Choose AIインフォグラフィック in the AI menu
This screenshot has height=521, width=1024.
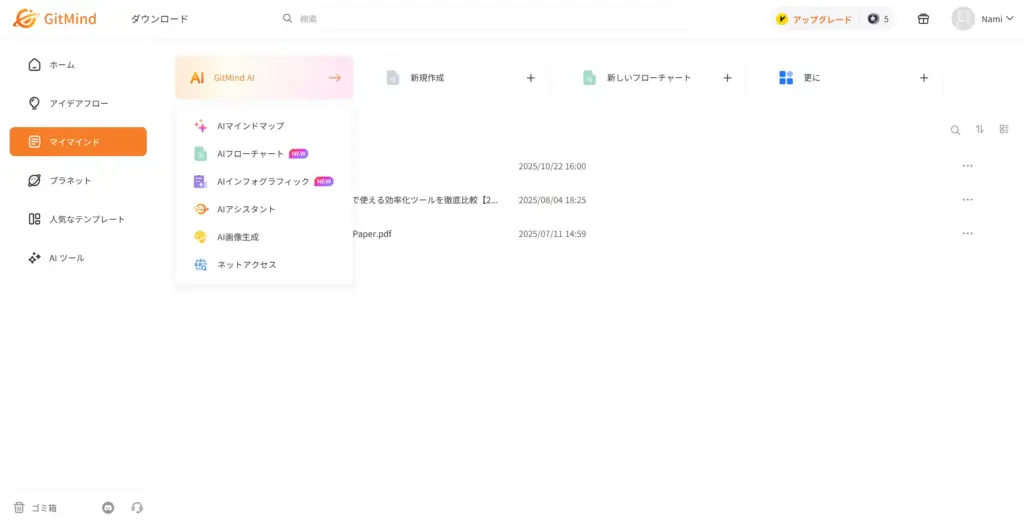(x=262, y=182)
